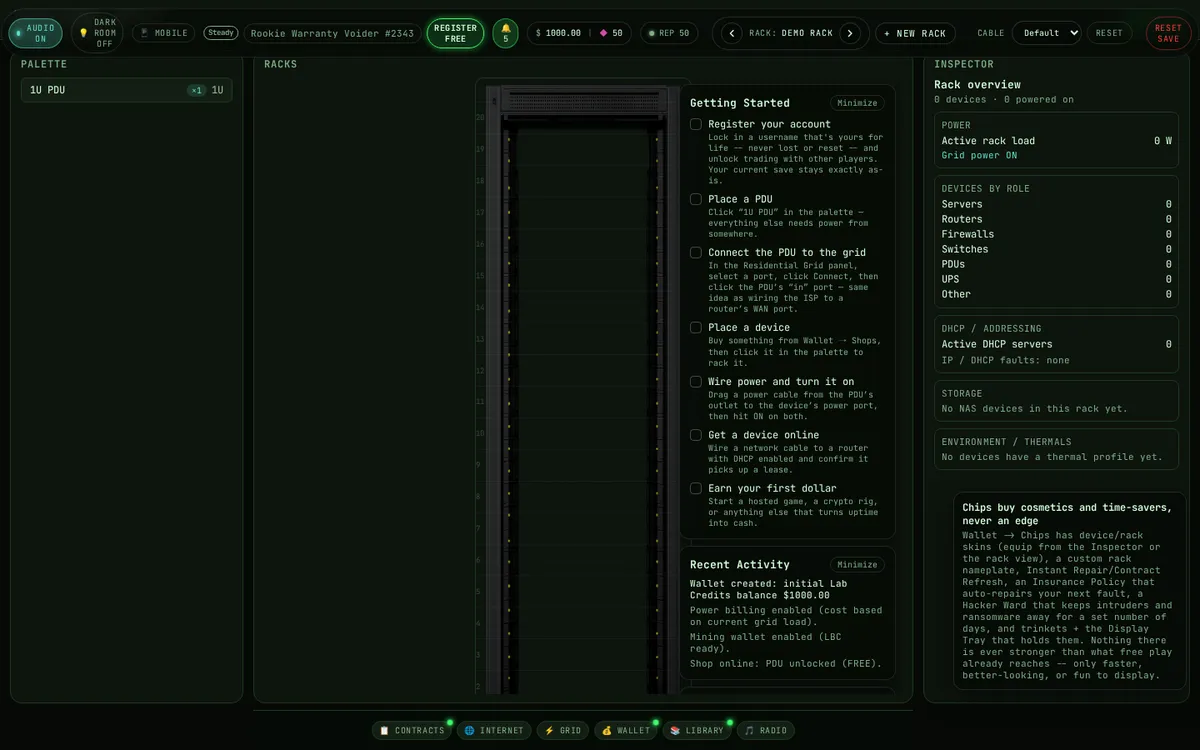The height and width of the screenshot is (750, 1200).
Task: Select 1U PDU in the palette
Action: point(127,90)
